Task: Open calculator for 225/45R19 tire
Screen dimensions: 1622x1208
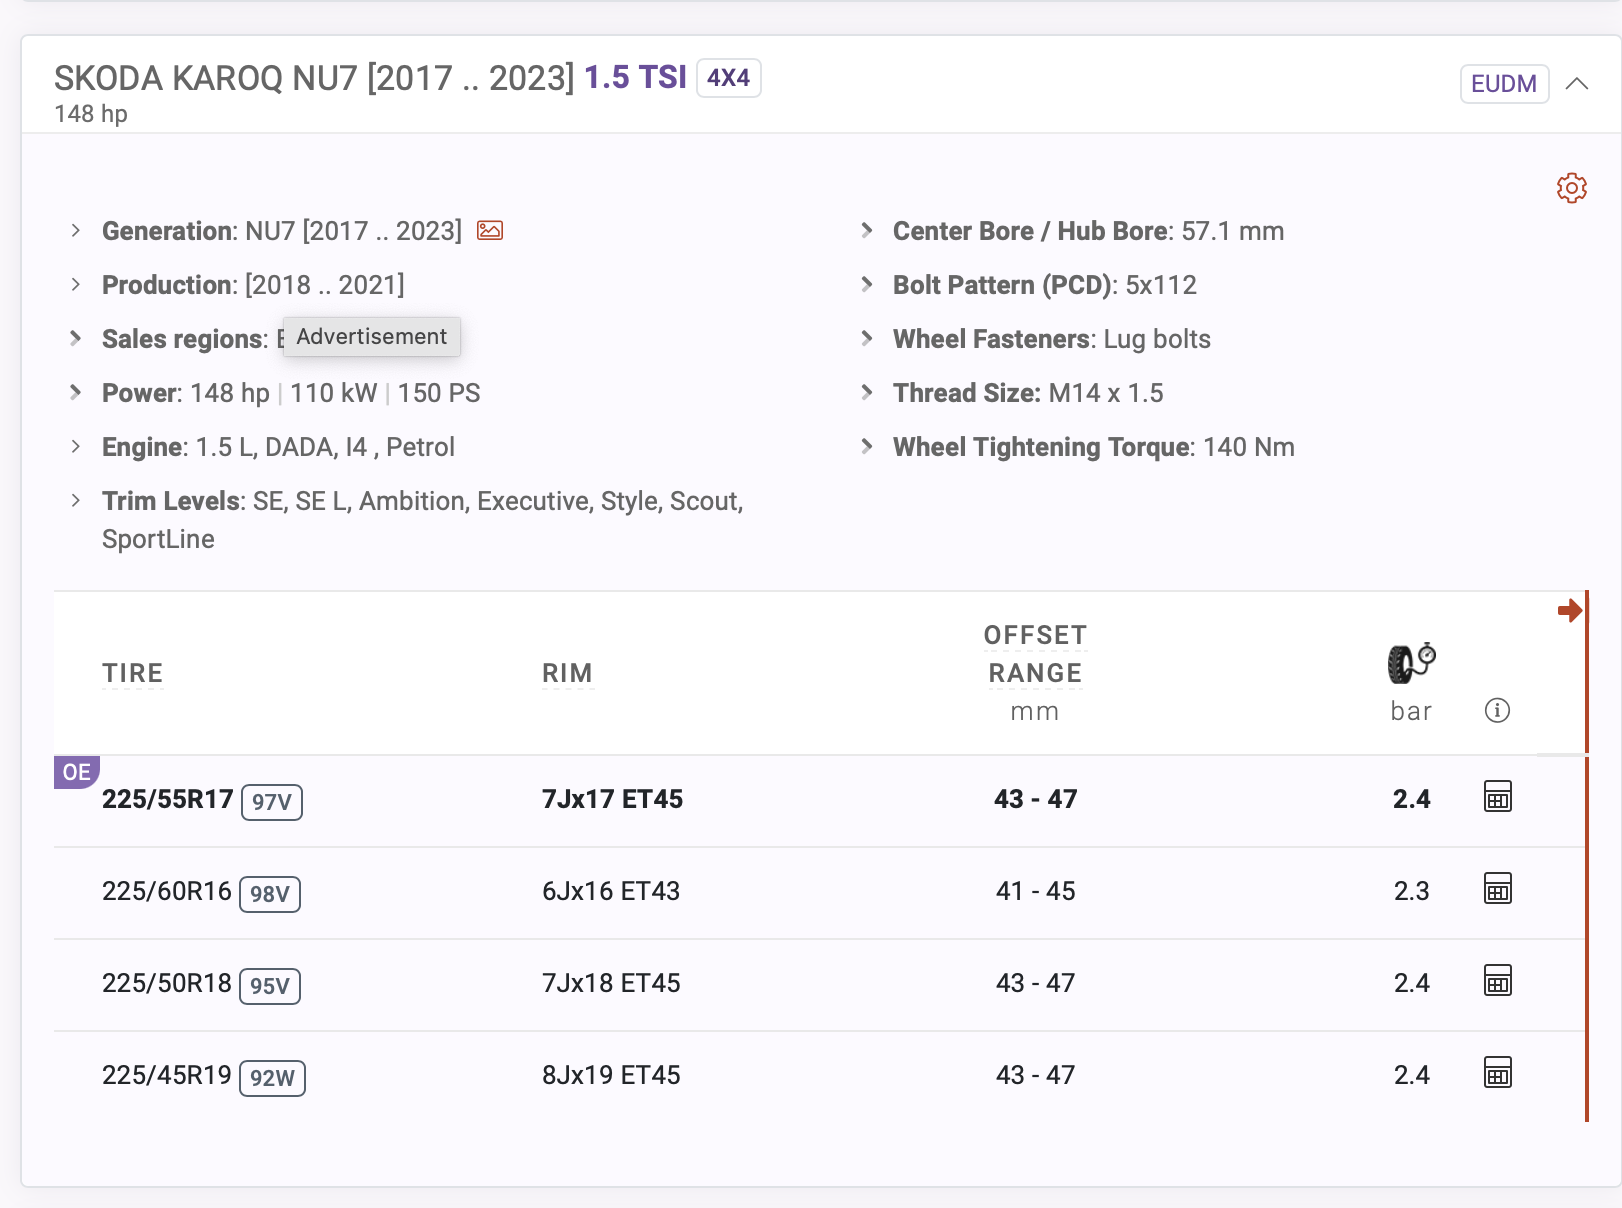Action: tap(1497, 1073)
